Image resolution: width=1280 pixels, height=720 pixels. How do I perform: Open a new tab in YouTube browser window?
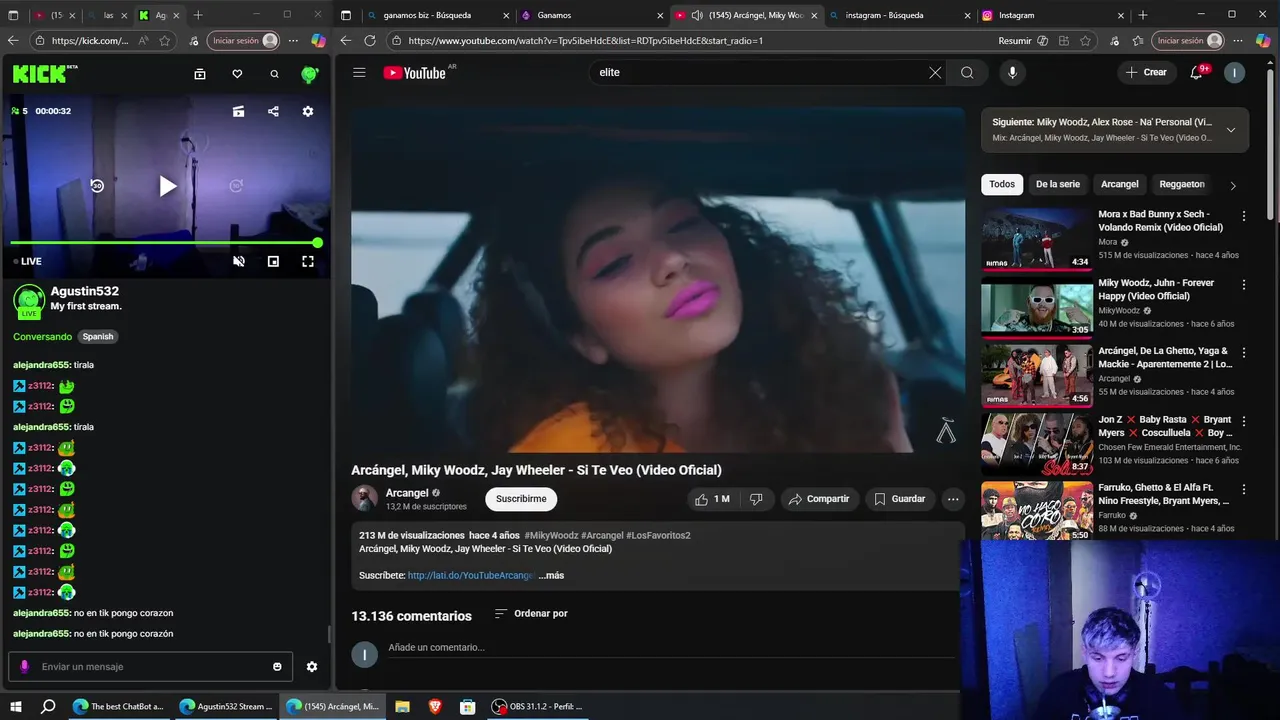point(1143,15)
